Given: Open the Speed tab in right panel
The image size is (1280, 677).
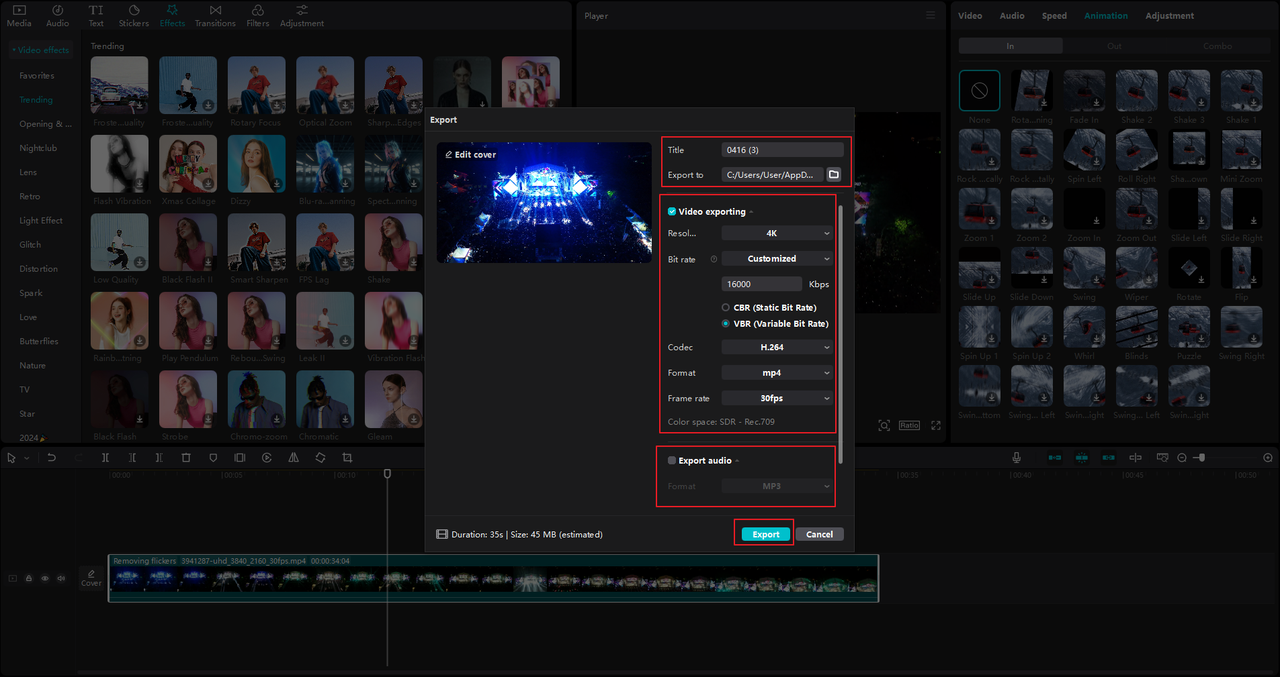Looking at the screenshot, I should click(1054, 16).
